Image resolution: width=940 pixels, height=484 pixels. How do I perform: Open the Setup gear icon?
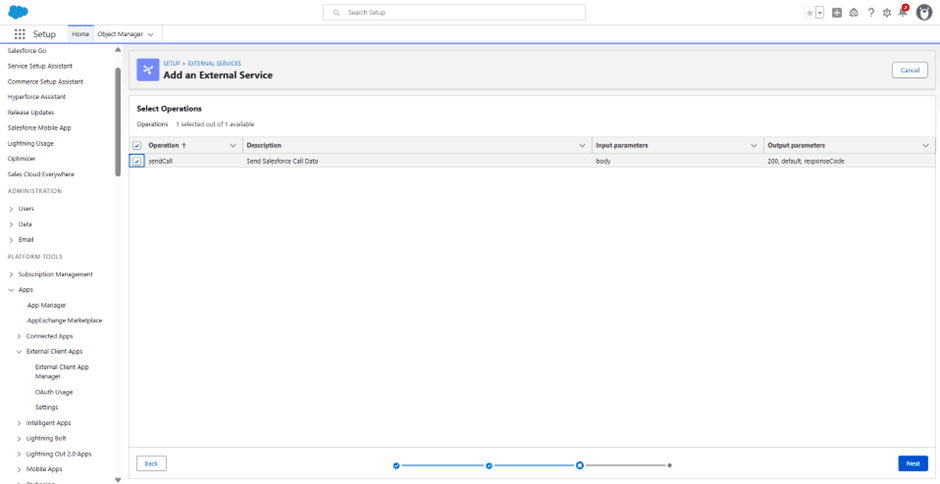(887, 13)
